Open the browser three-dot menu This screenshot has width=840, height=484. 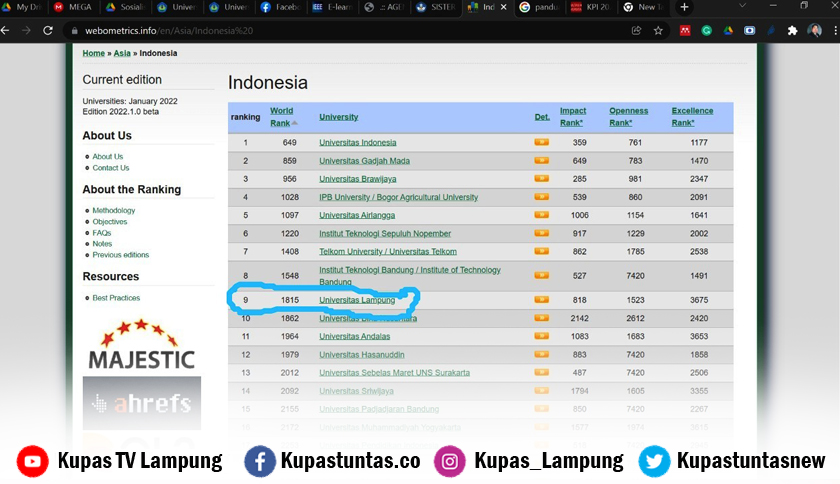point(835,31)
